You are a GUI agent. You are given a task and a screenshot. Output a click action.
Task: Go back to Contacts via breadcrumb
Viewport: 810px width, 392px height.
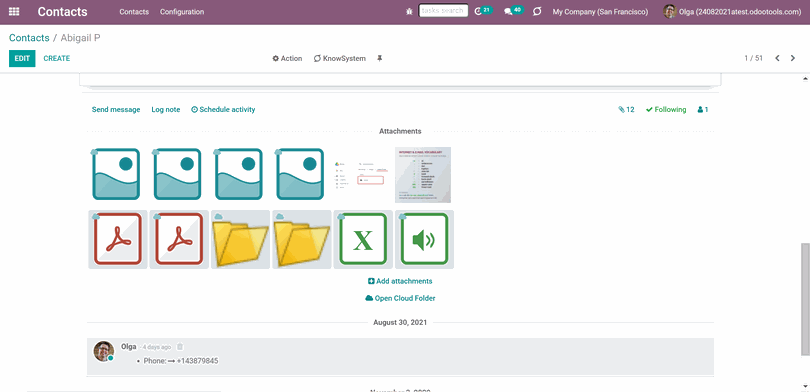(29, 38)
